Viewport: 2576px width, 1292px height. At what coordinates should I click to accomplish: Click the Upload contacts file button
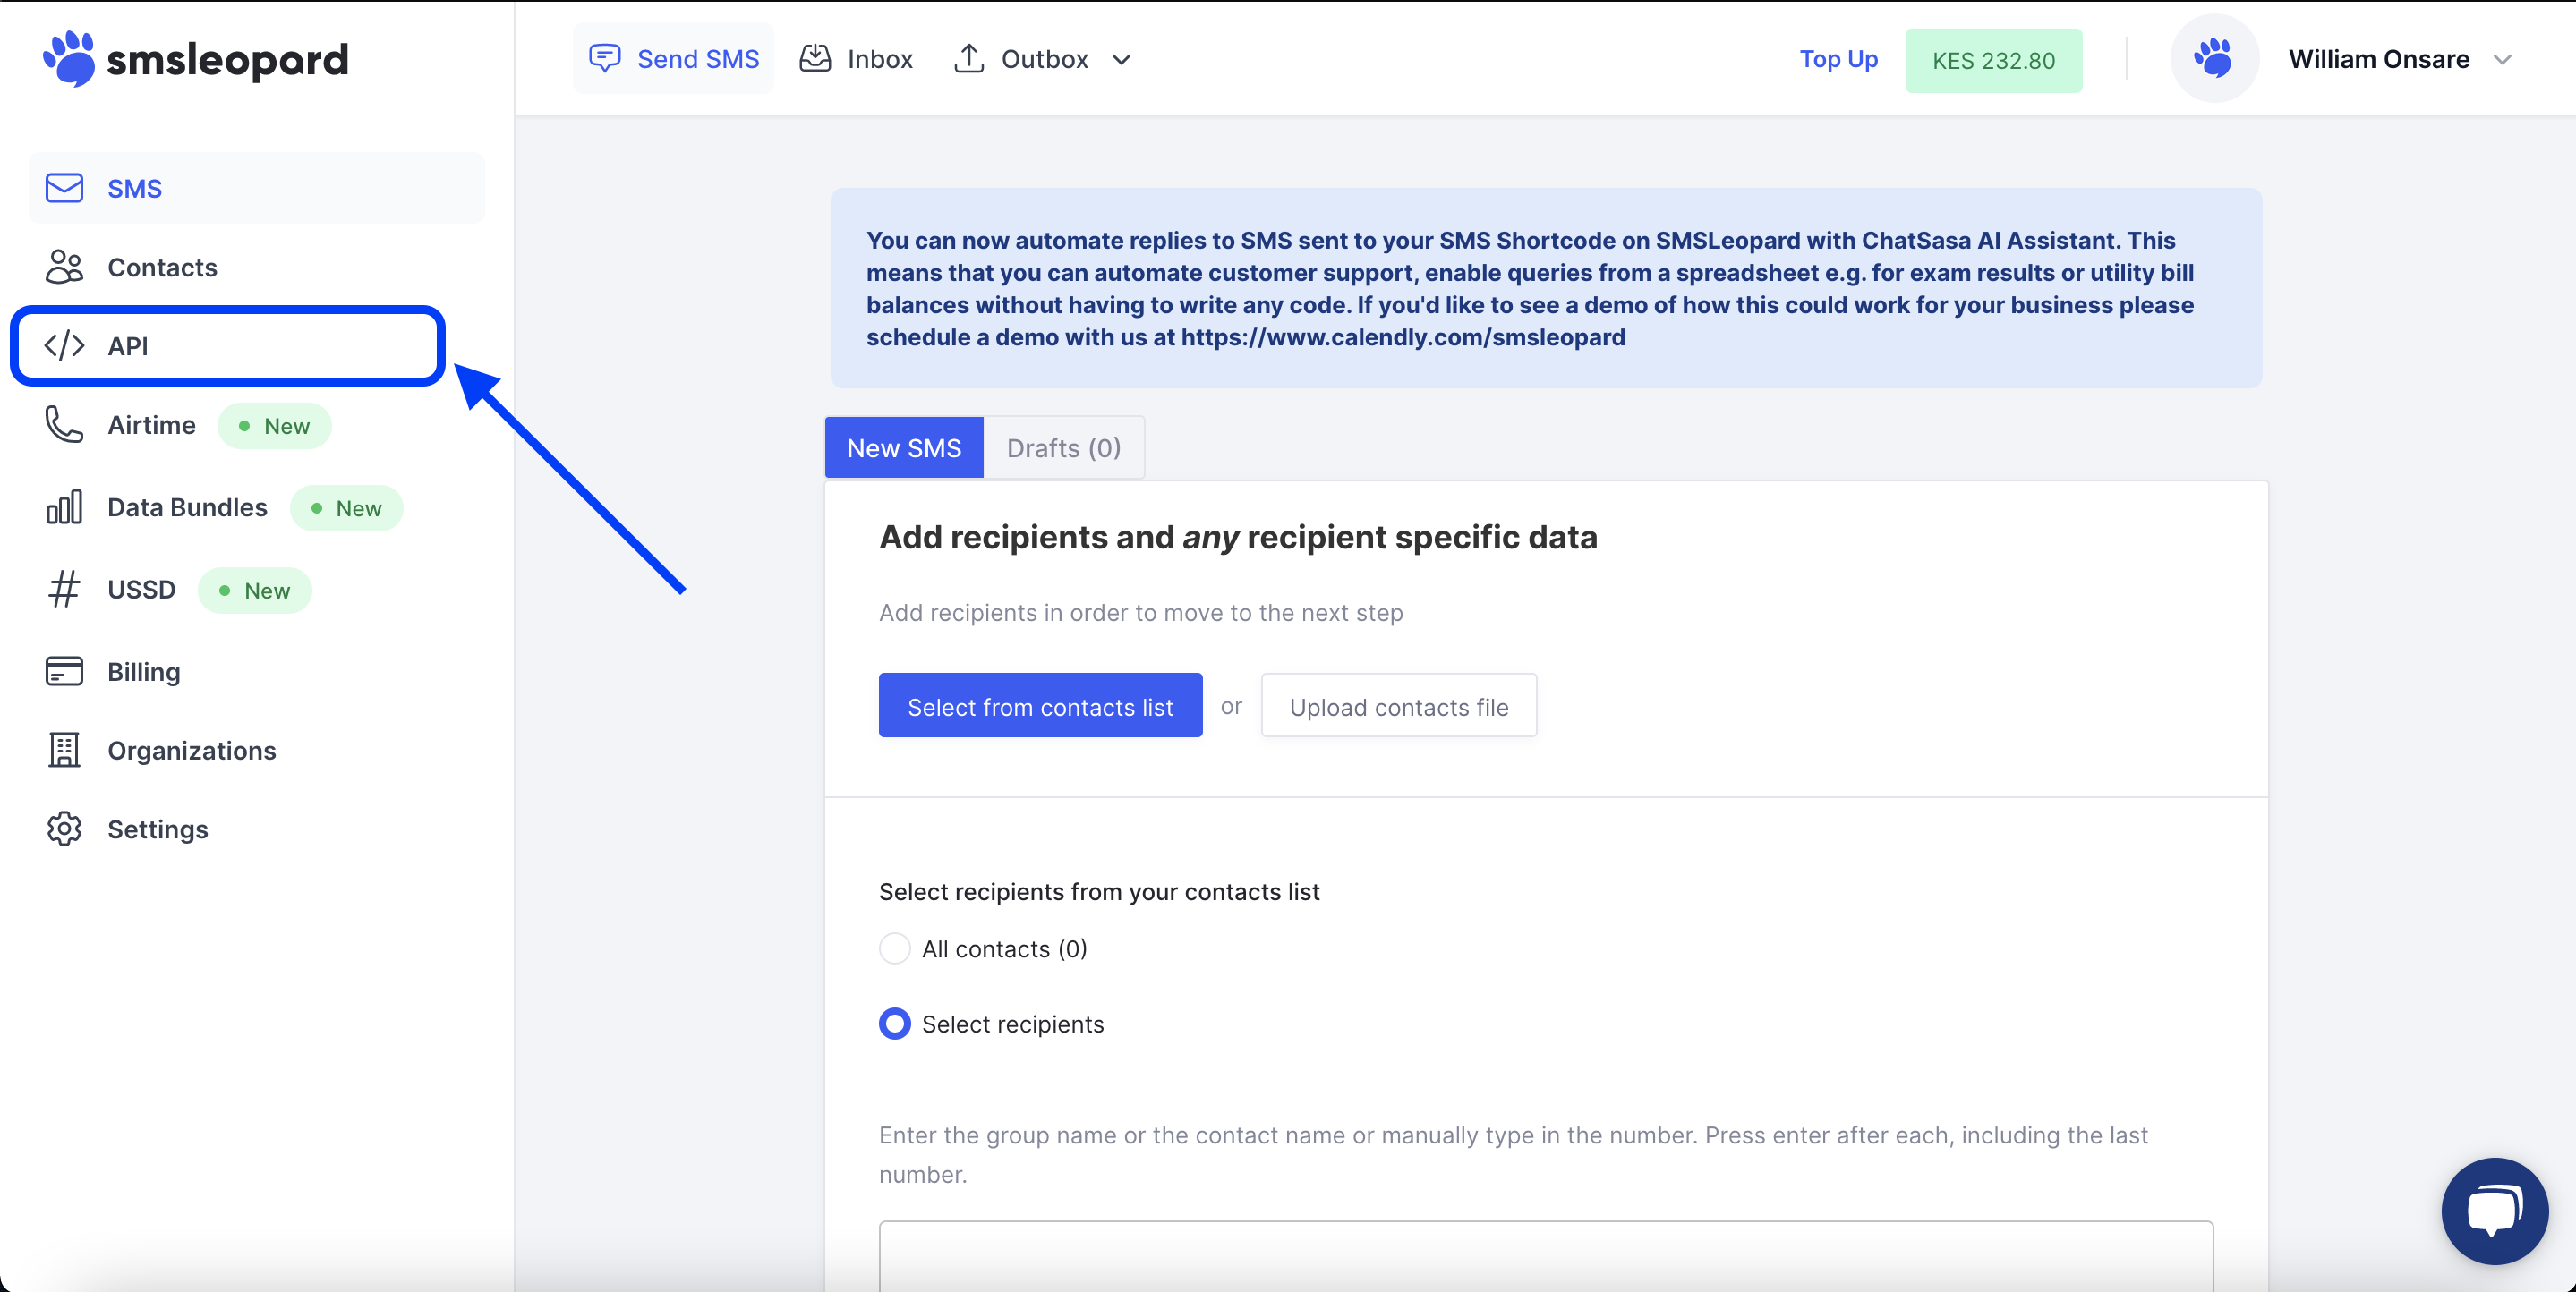(1397, 705)
